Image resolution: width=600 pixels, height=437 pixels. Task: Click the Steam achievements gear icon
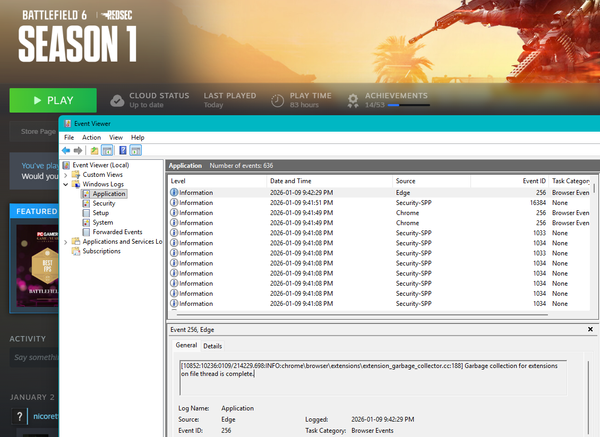[x=353, y=100]
